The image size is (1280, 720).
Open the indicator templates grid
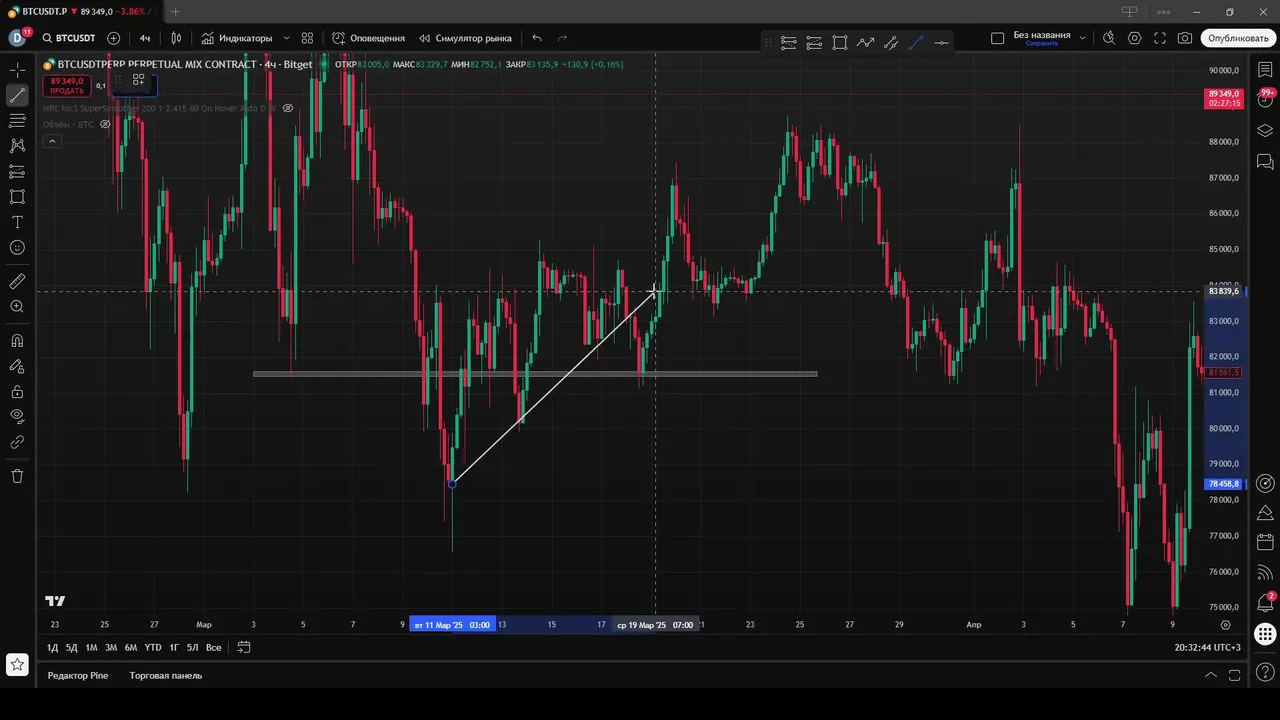[307, 38]
